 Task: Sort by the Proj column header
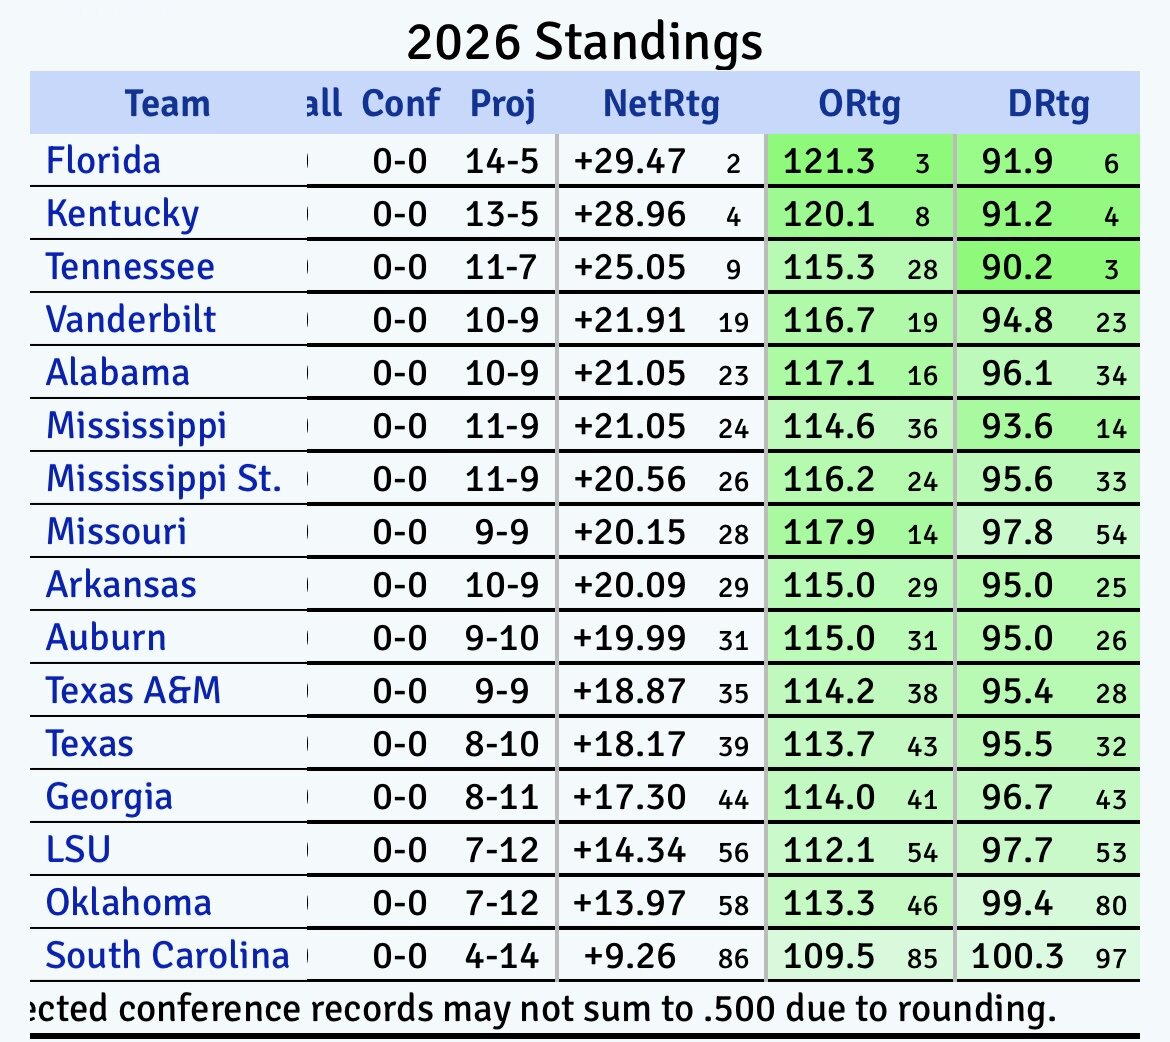click(x=503, y=103)
